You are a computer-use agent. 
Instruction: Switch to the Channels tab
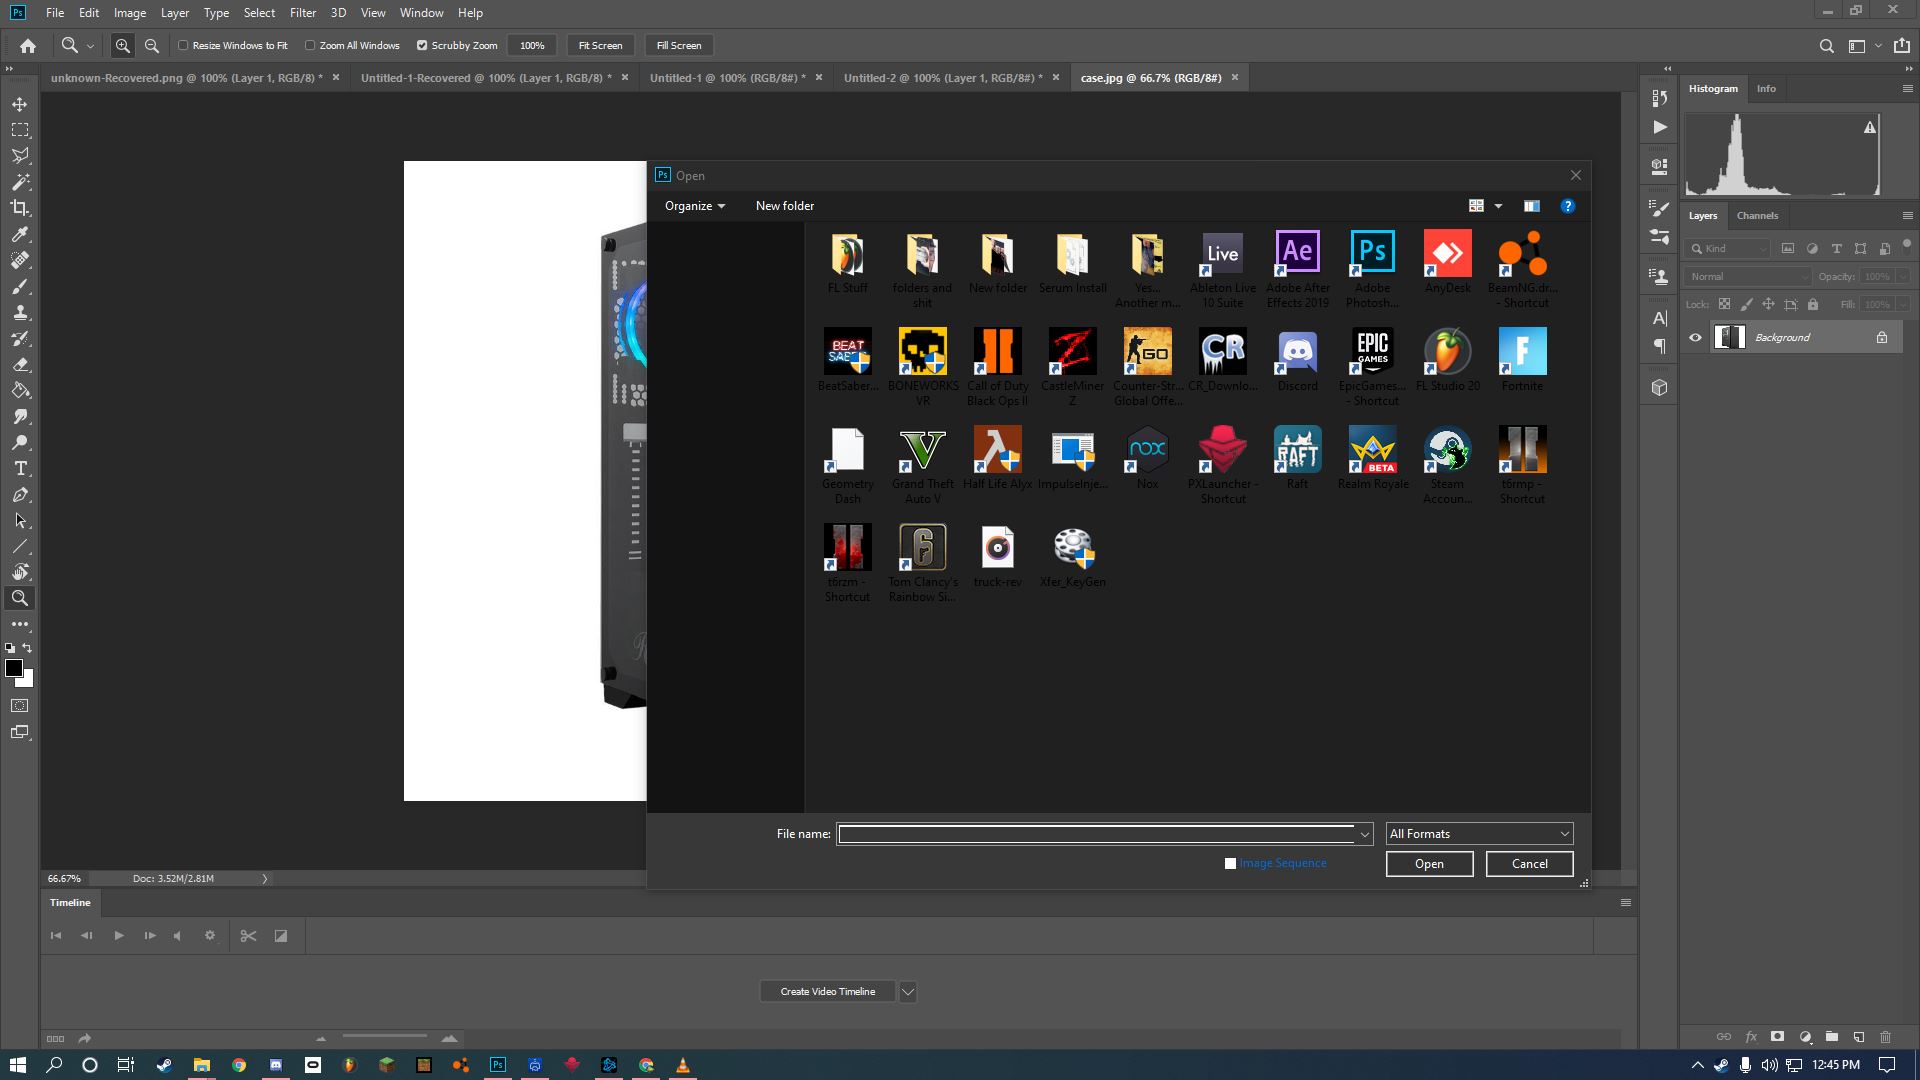click(1757, 215)
